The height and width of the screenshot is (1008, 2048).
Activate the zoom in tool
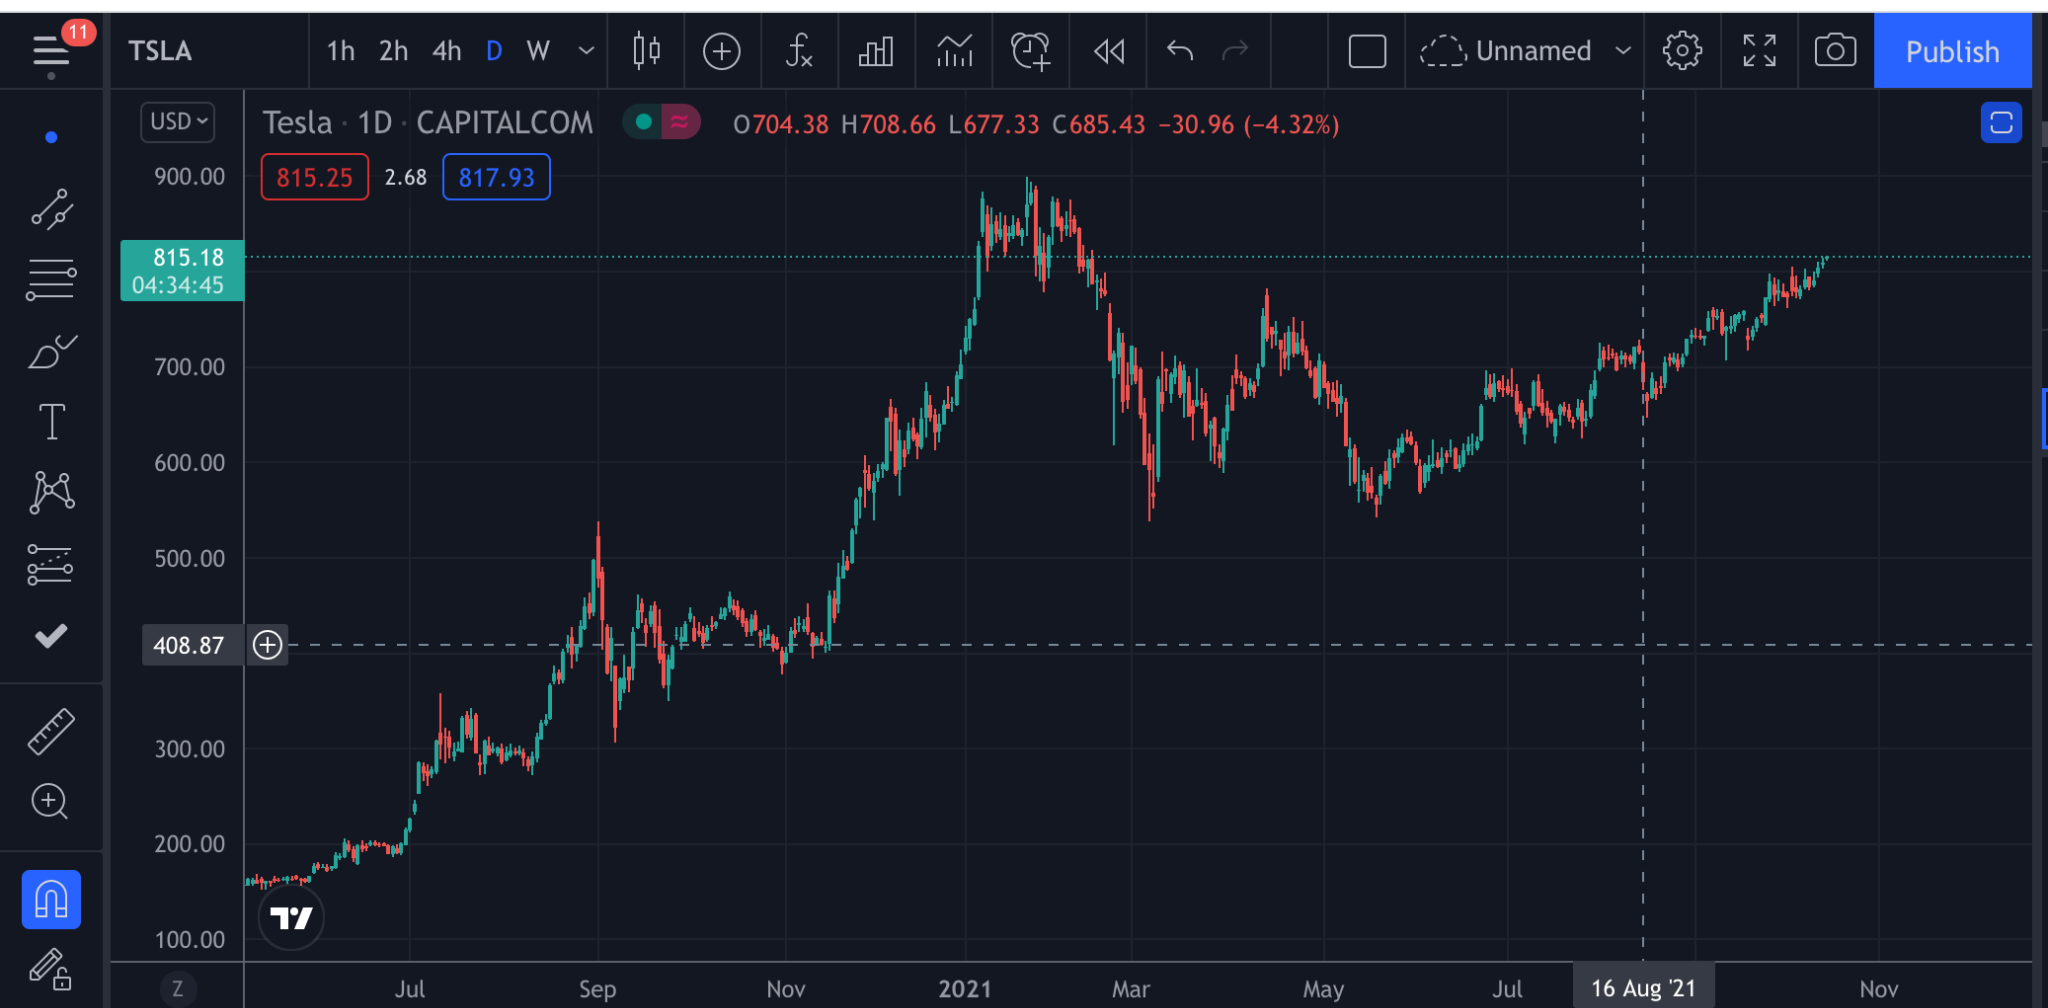(49, 801)
